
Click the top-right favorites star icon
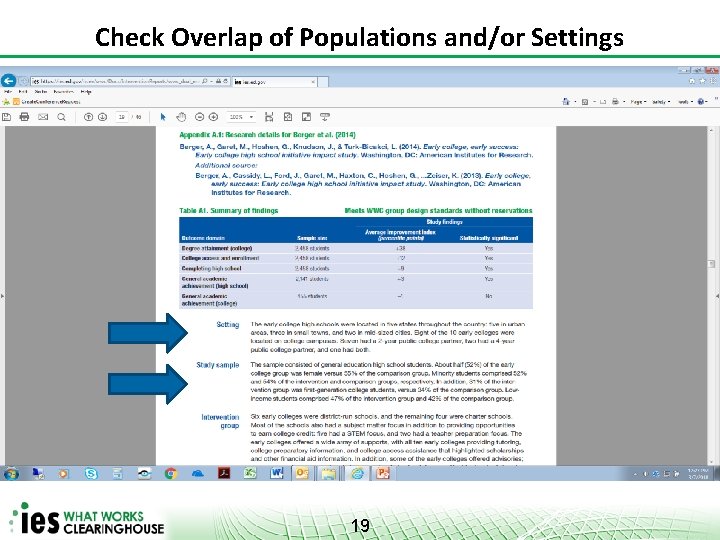tap(703, 81)
